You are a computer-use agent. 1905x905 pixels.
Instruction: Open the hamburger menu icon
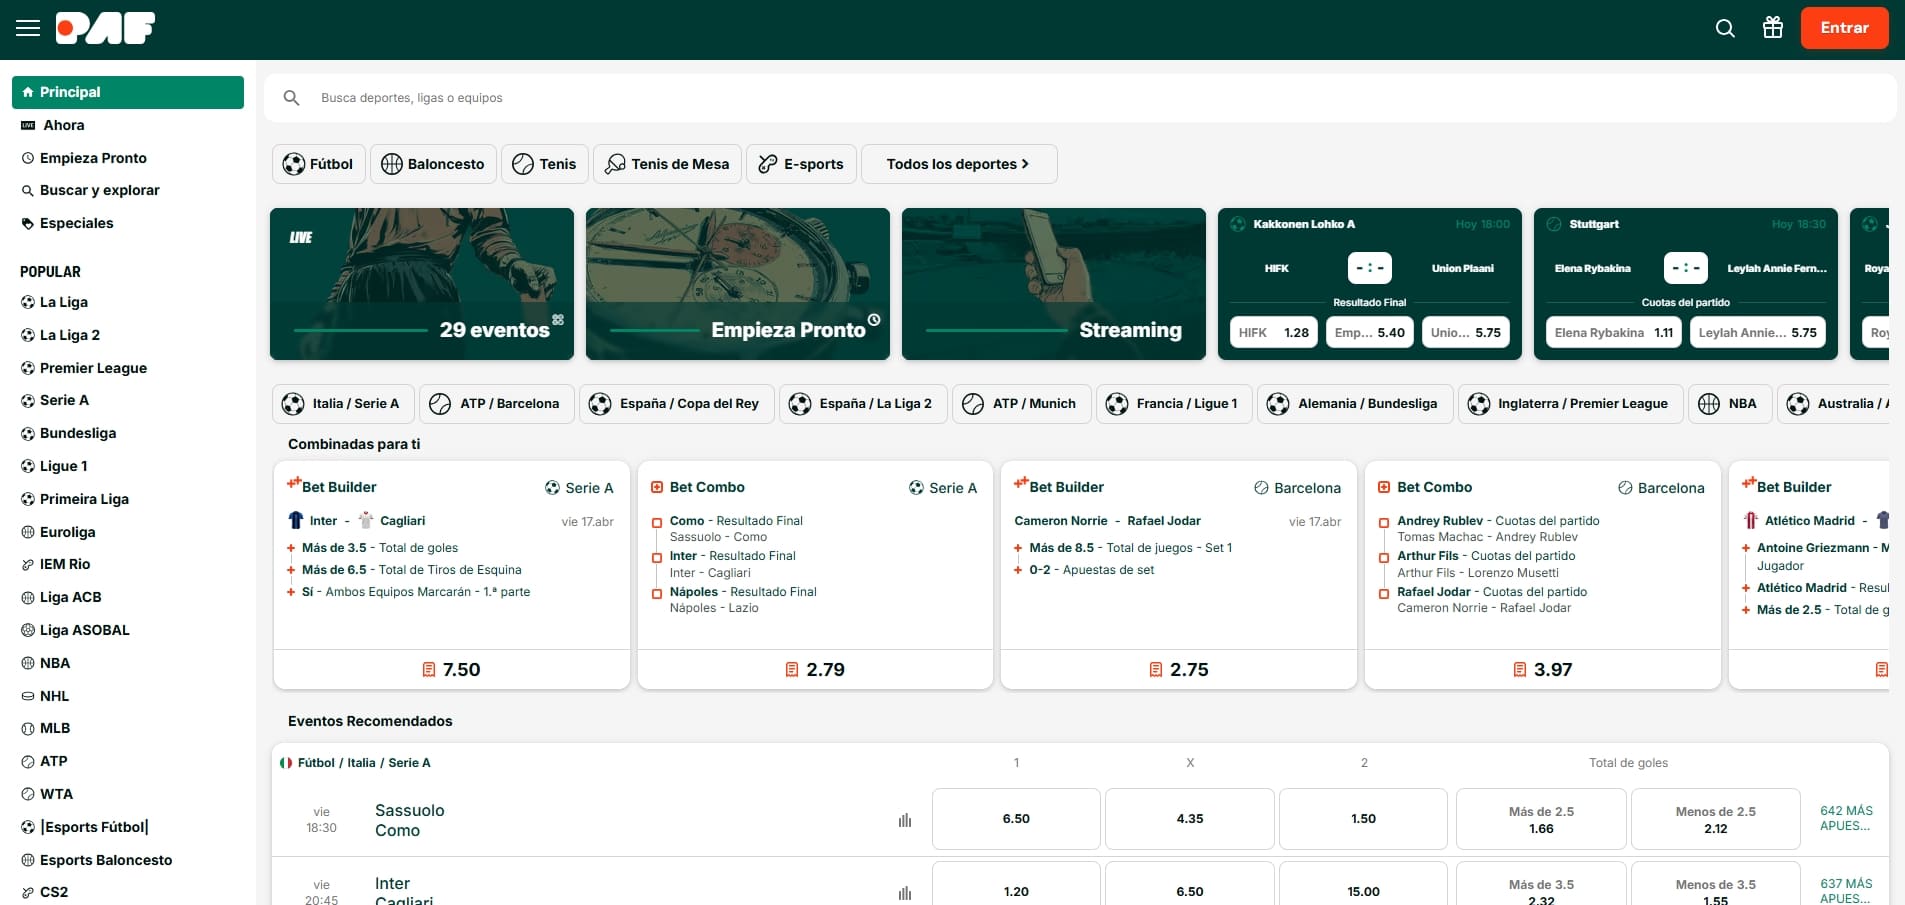tap(28, 28)
